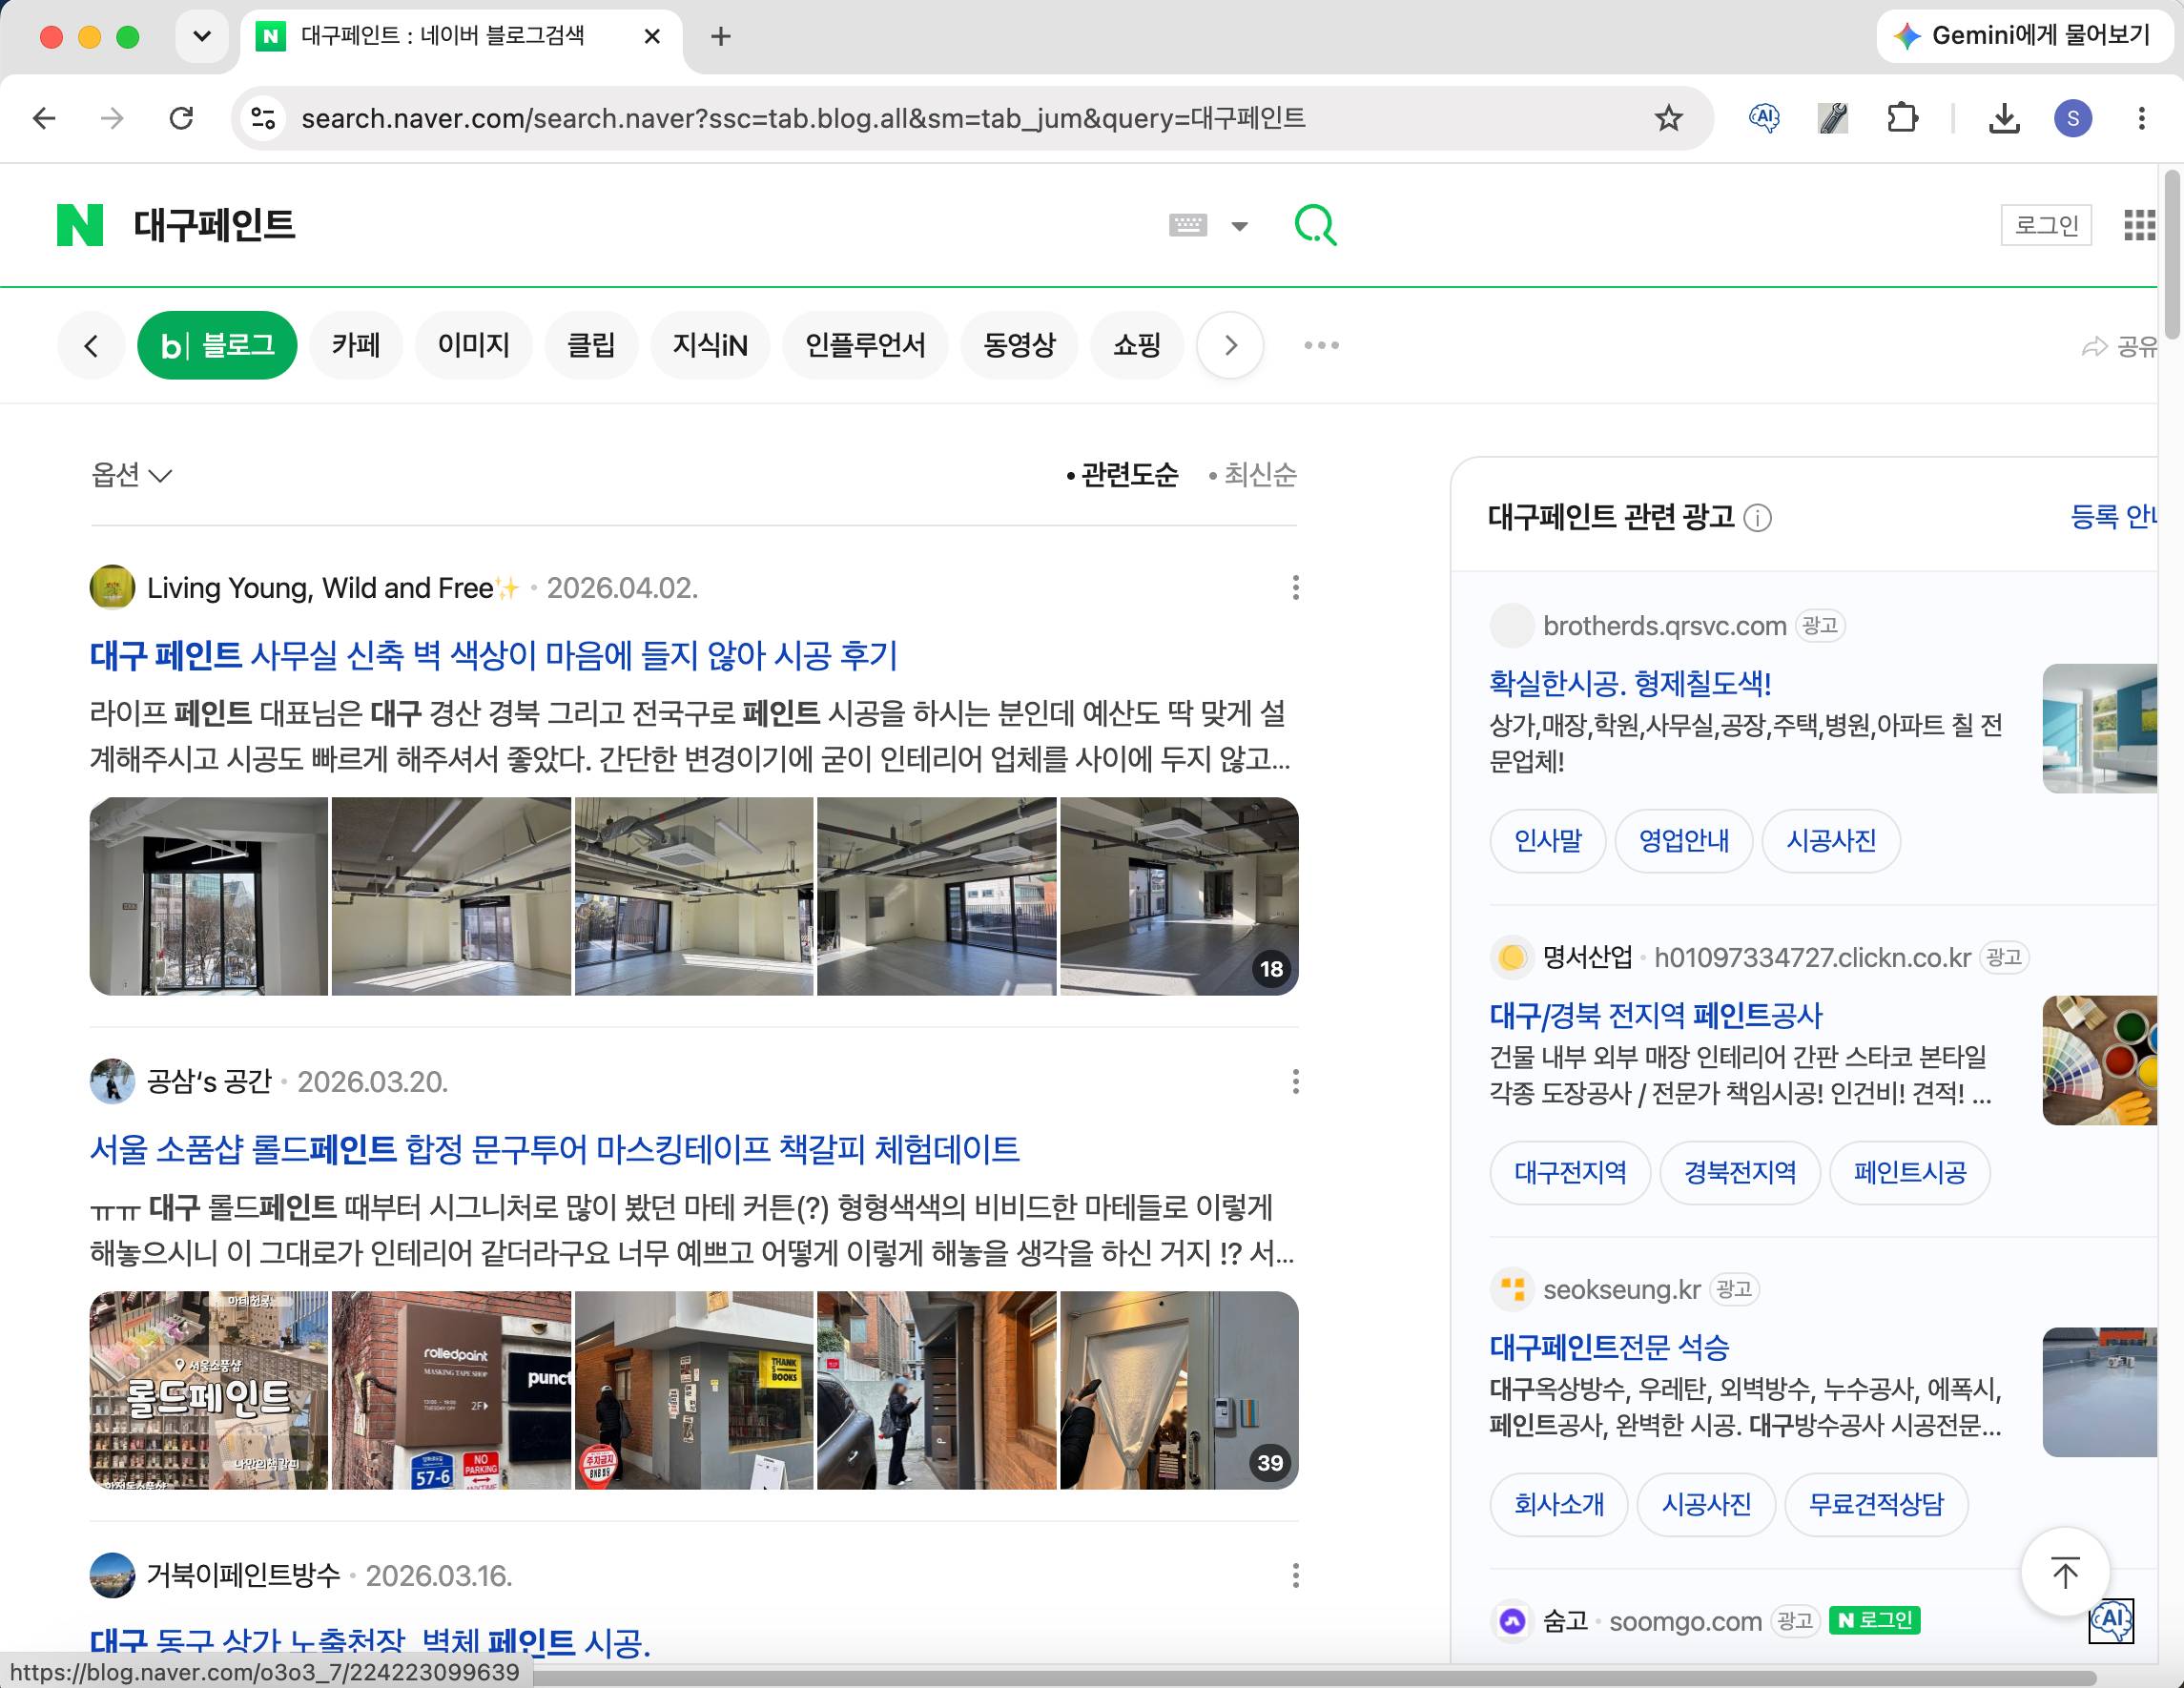The image size is (2184, 1688).
Task: Switch to the 동영상 tab
Action: (1019, 345)
